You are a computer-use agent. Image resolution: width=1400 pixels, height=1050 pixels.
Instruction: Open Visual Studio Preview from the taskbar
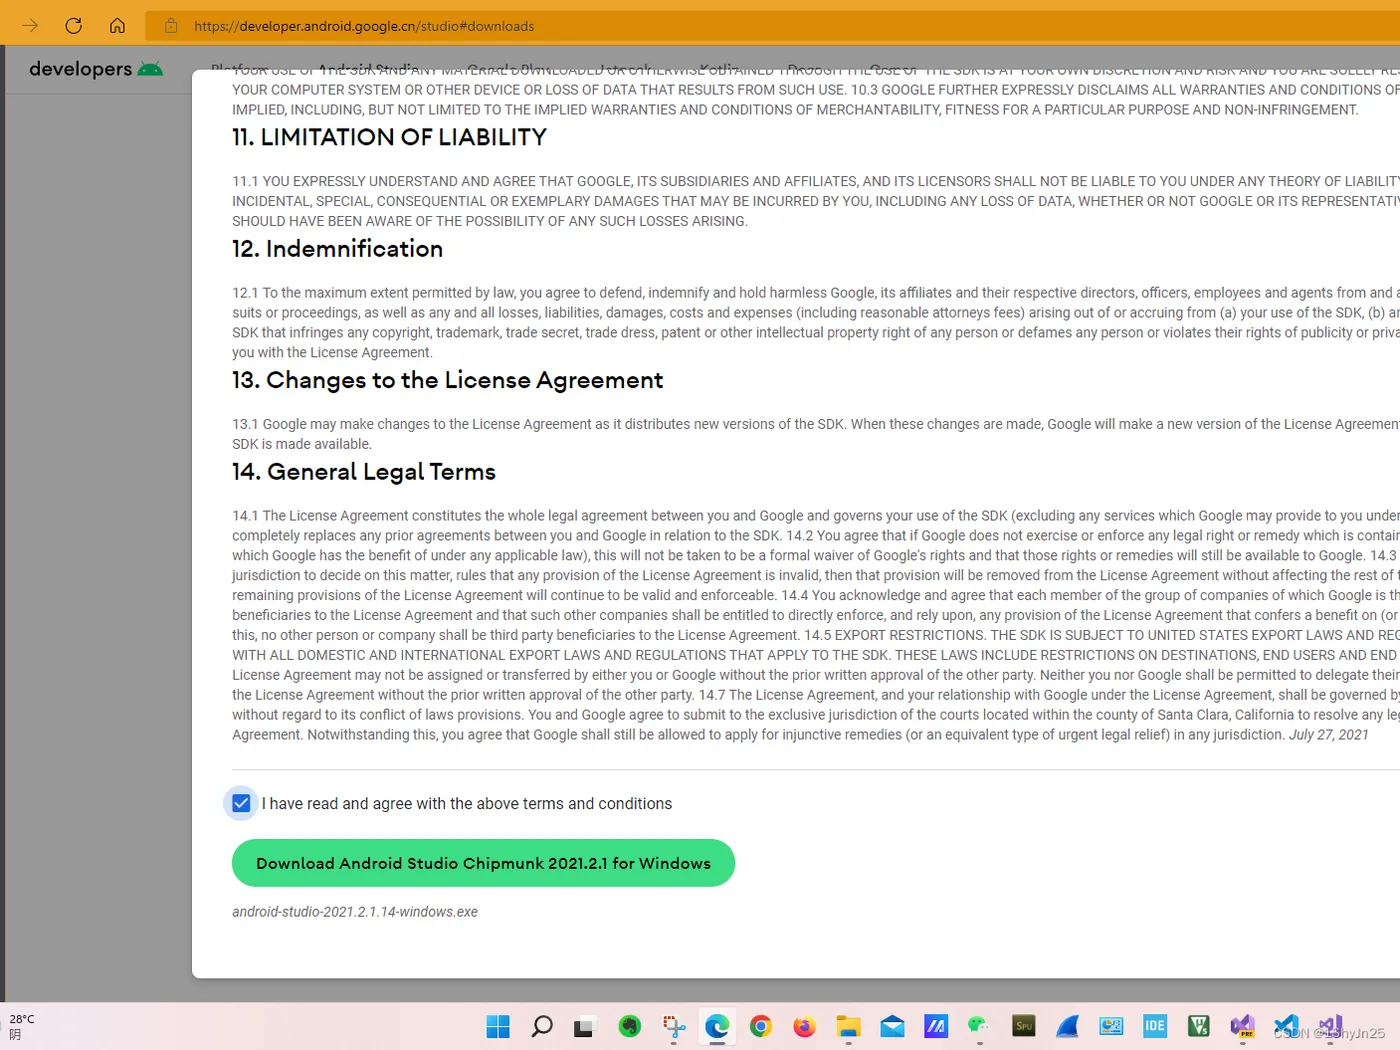click(1242, 1026)
